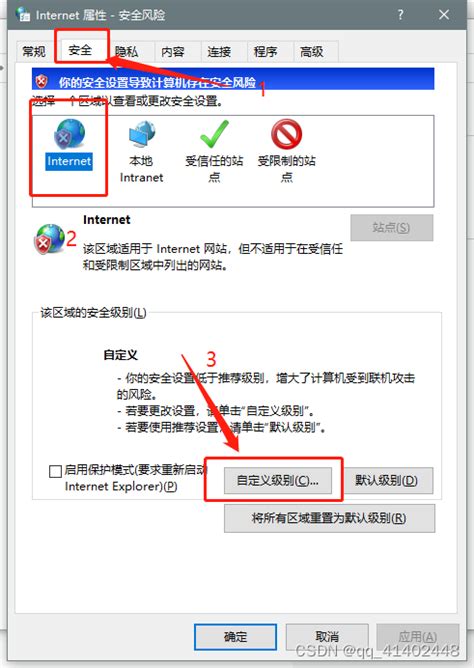The image size is (474, 668).
Task: Click the red shield warning icon in banner
Action: [42, 81]
